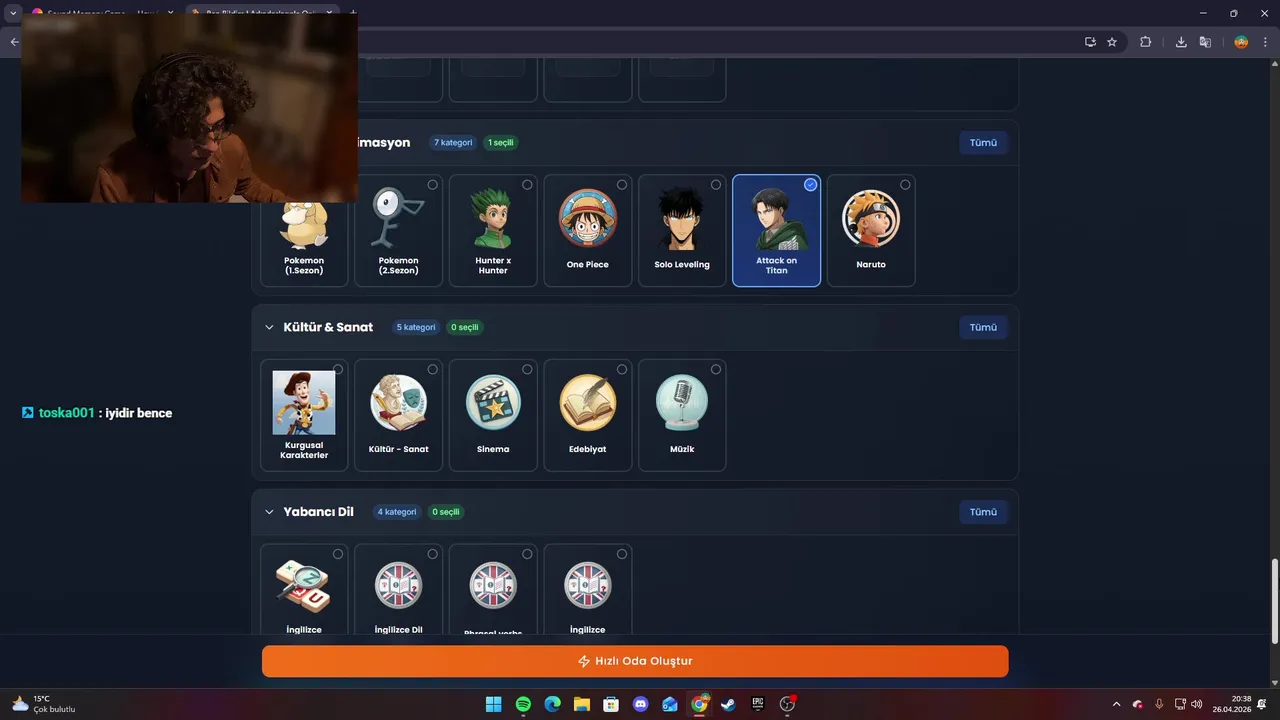
Task: Collapse the Kültür & Sanat section chevron
Action: 269,327
